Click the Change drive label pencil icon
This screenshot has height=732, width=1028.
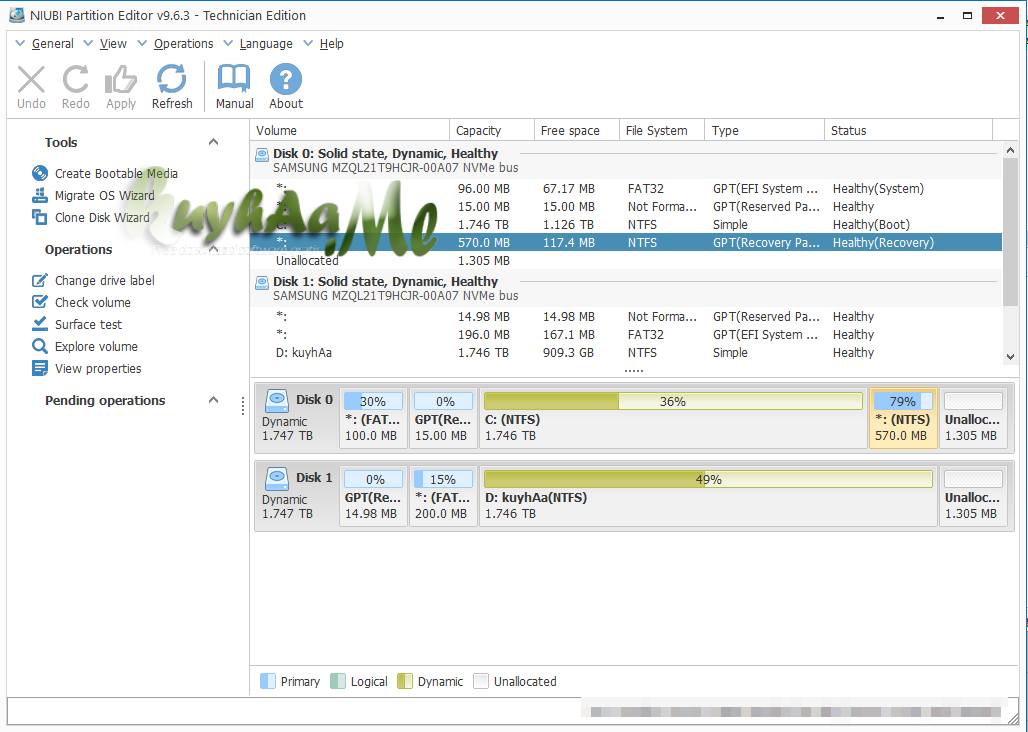click(x=40, y=280)
